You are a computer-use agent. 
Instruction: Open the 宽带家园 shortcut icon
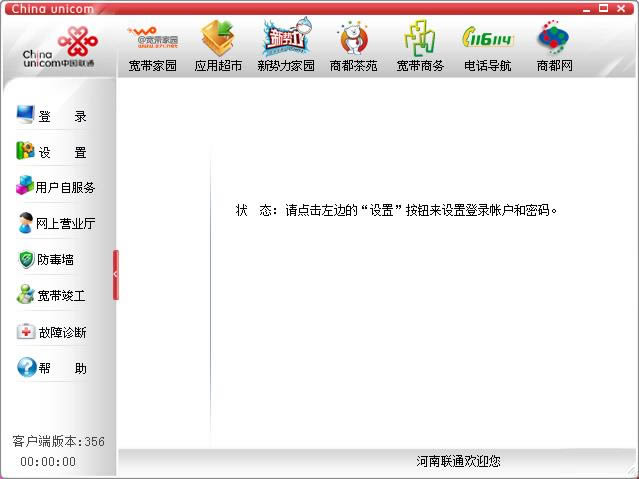point(153,38)
